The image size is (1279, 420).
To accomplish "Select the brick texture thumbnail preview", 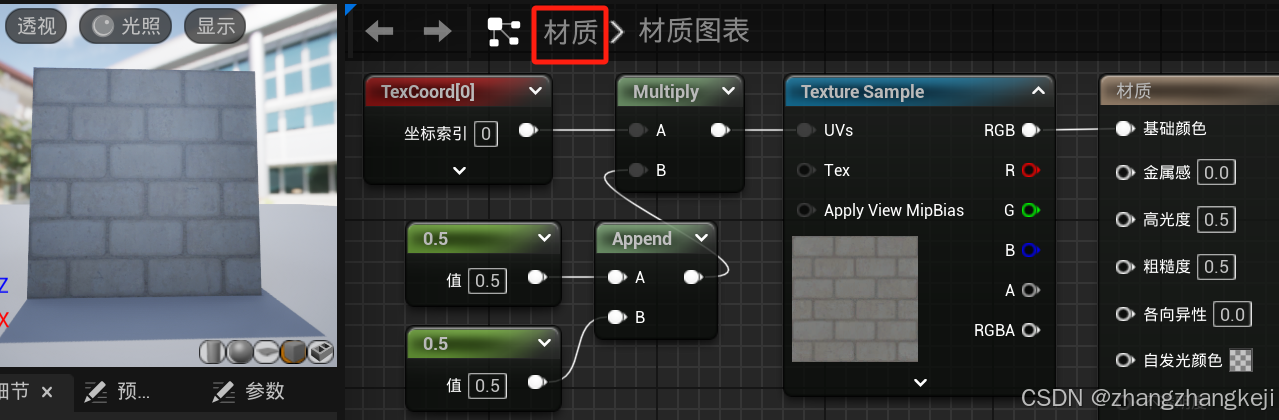I will (x=855, y=298).
